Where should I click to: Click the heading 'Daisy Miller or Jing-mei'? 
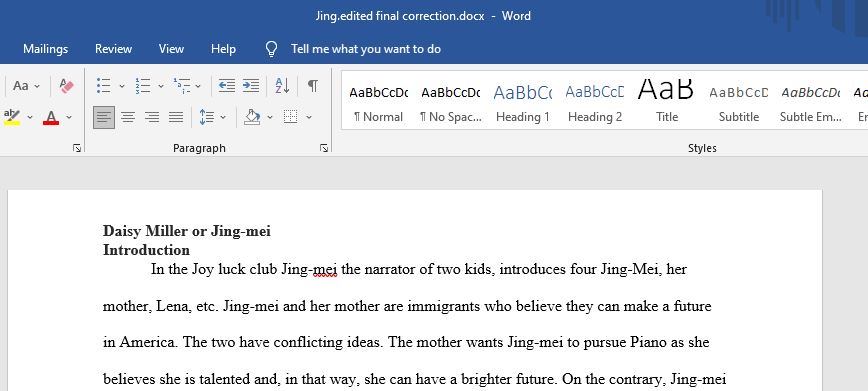187,231
